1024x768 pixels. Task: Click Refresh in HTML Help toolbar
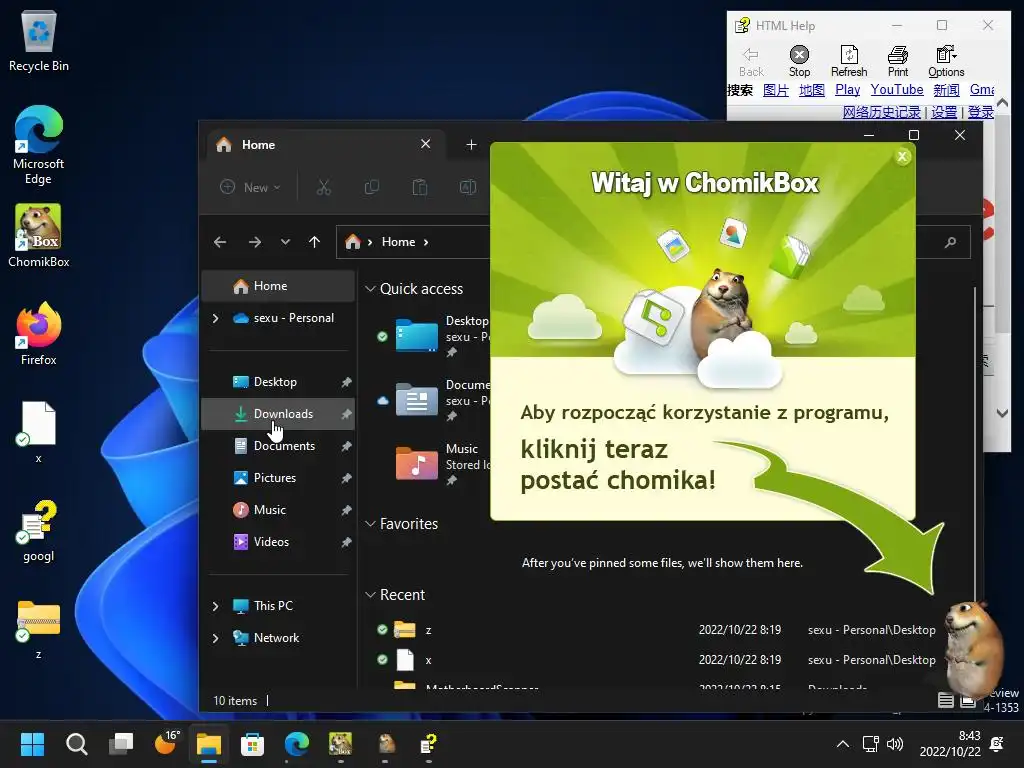(849, 61)
